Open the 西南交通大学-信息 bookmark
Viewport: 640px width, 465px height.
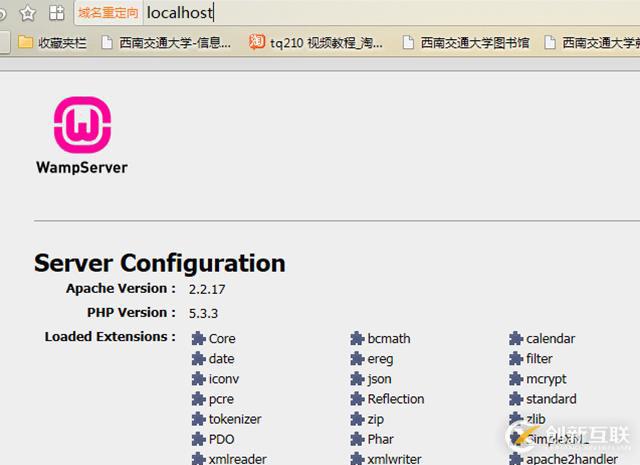click(x=166, y=42)
